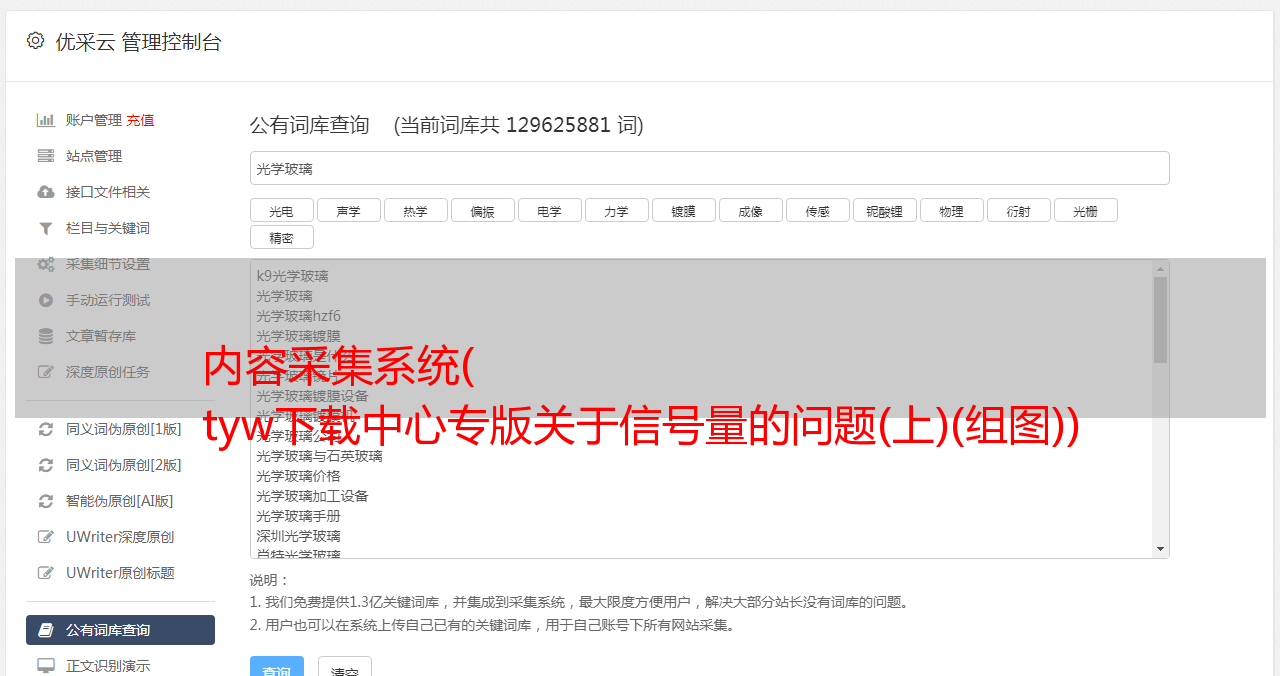The height and width of the screenshot is (676, 1280).
Task: Click the 镀膜 tag button
Action: click(684, 210)
